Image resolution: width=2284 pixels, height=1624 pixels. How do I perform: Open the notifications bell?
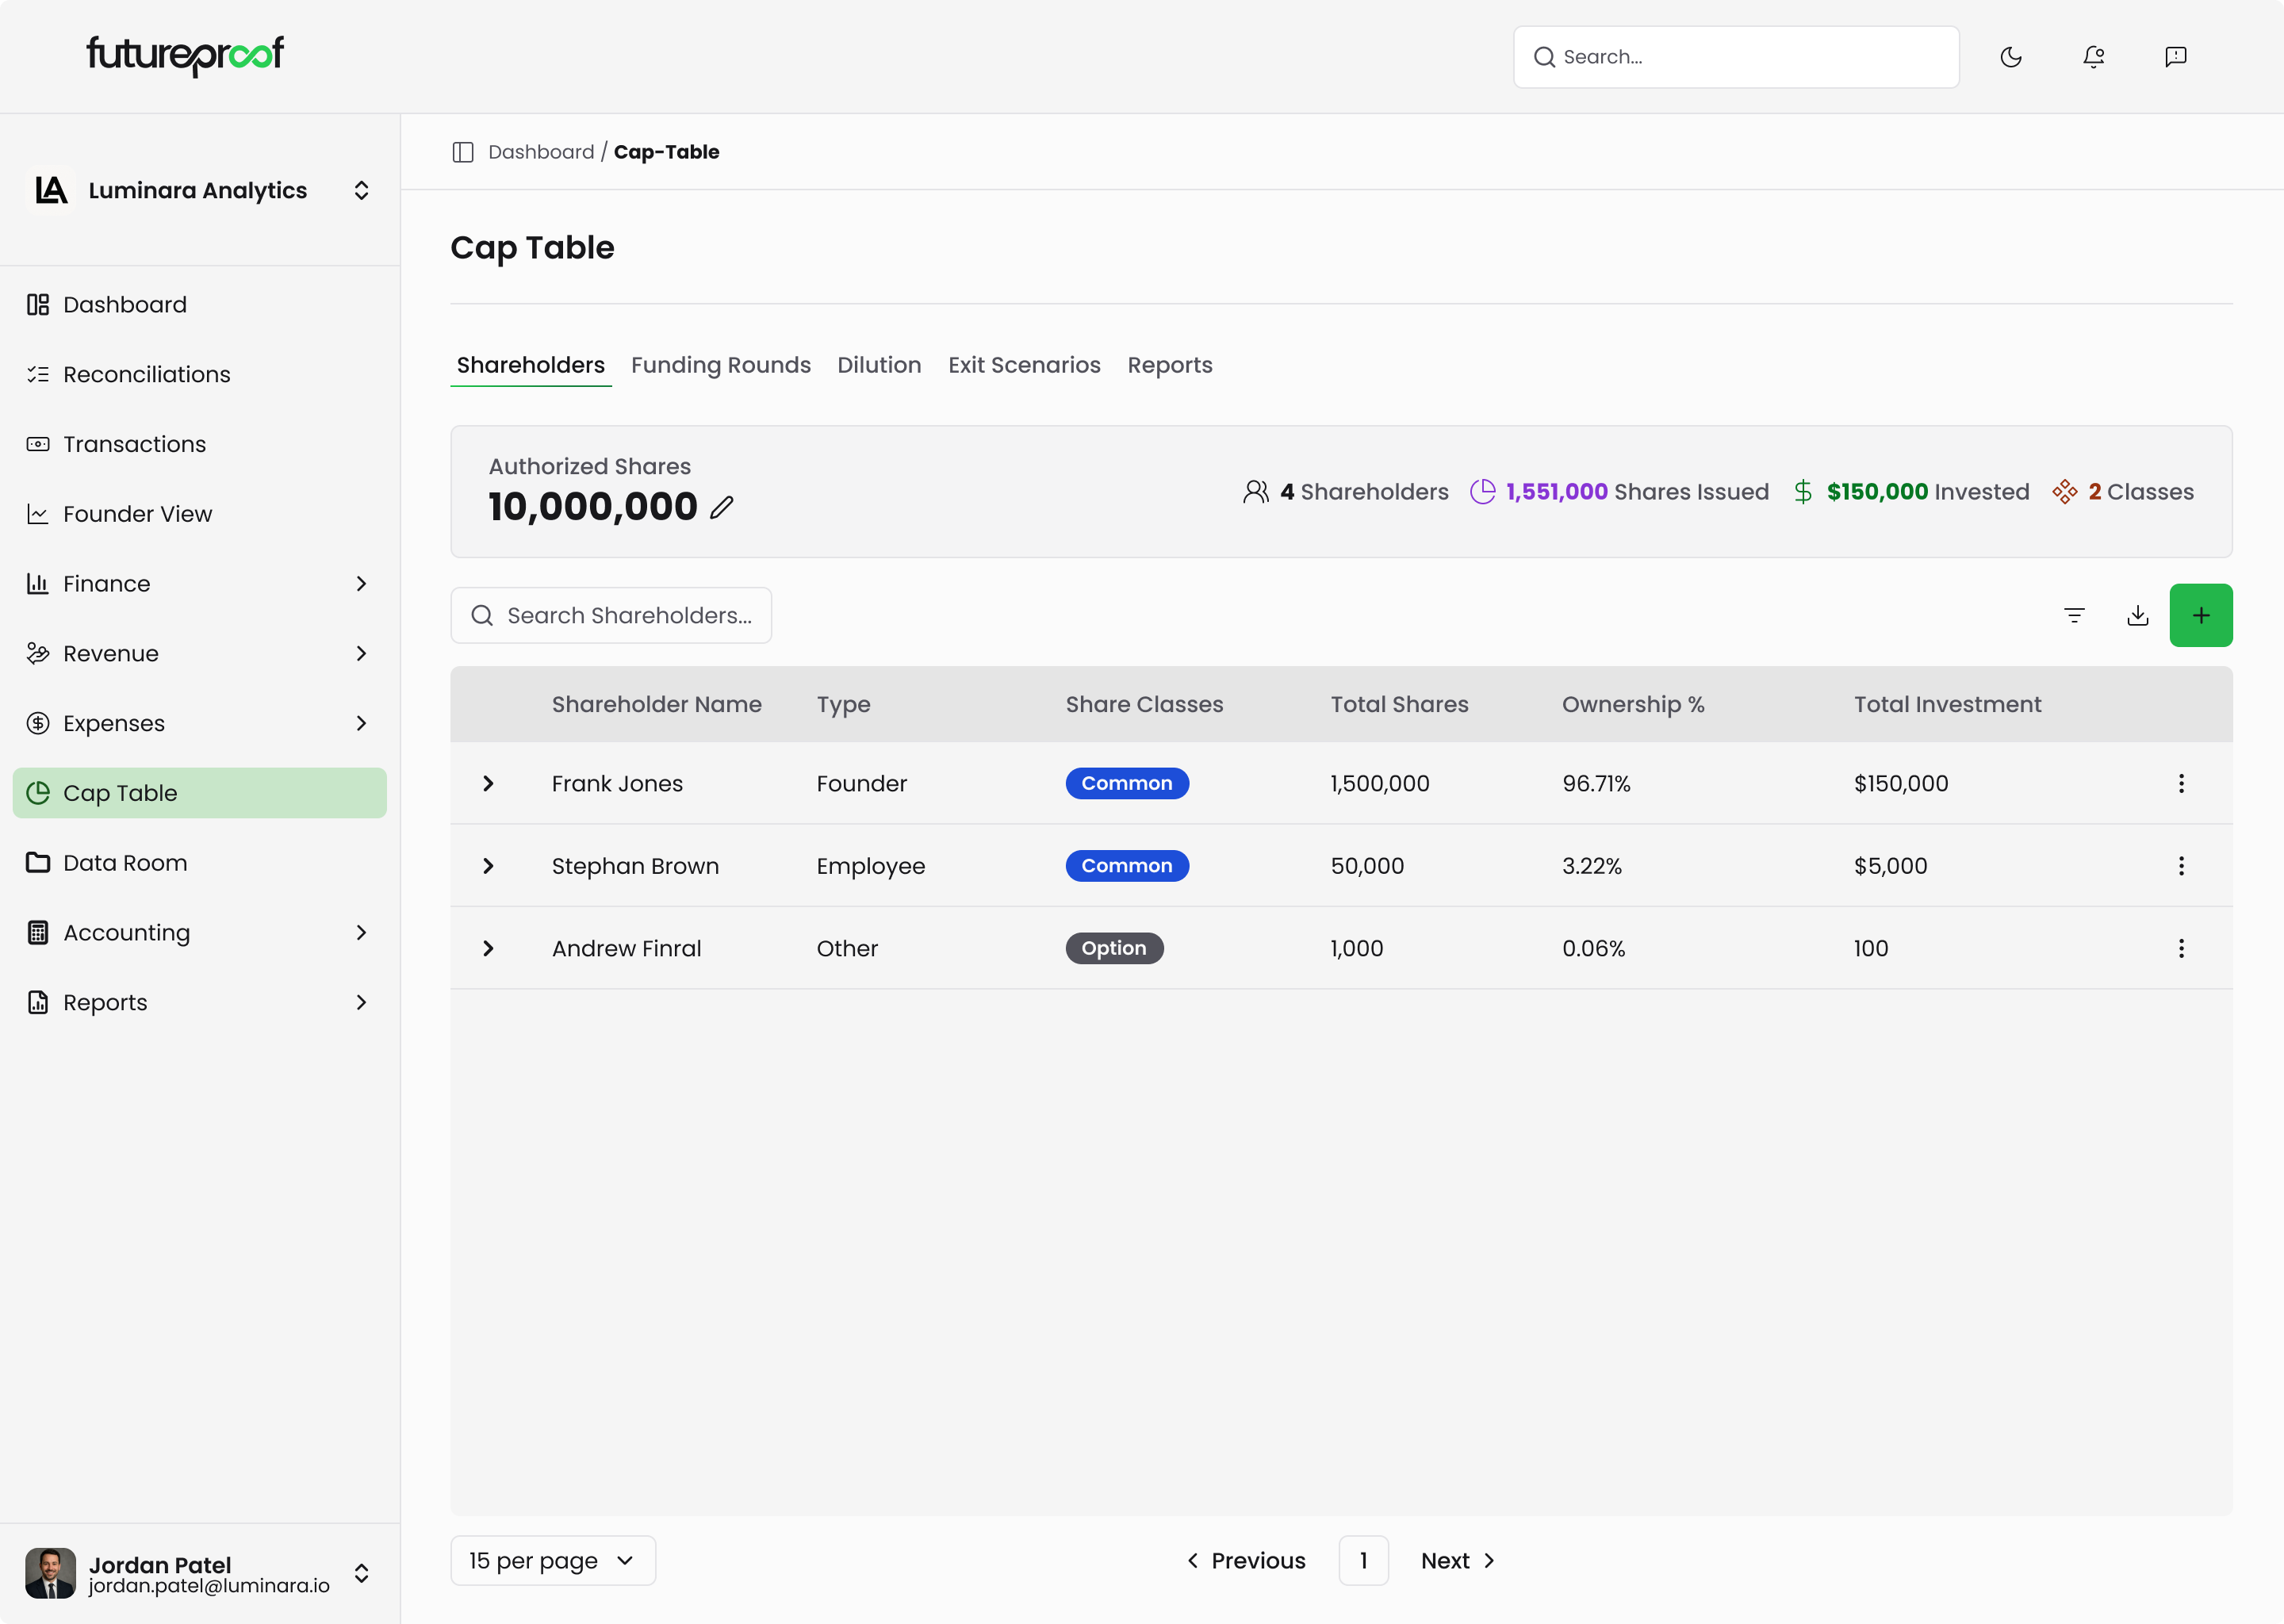pyautogui.click(x=2093, y=57)
